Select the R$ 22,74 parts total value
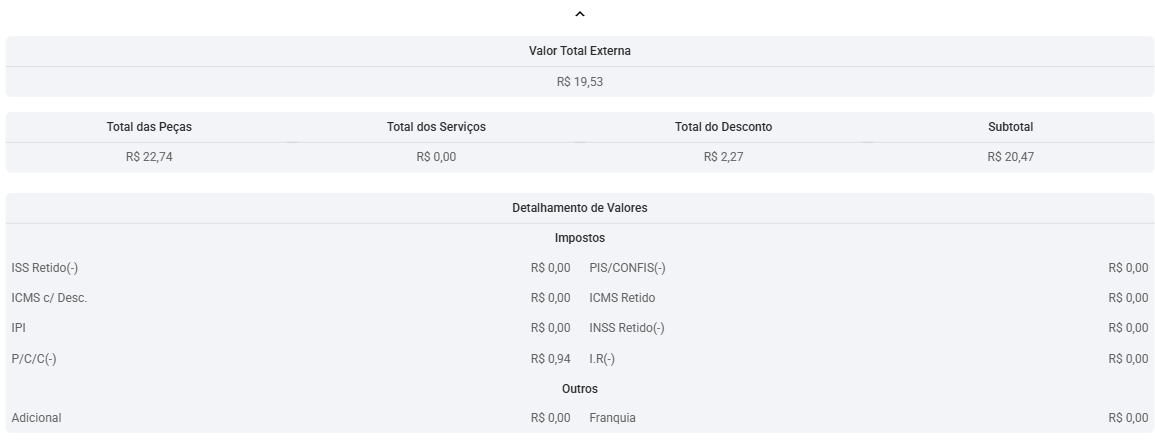 149,157
